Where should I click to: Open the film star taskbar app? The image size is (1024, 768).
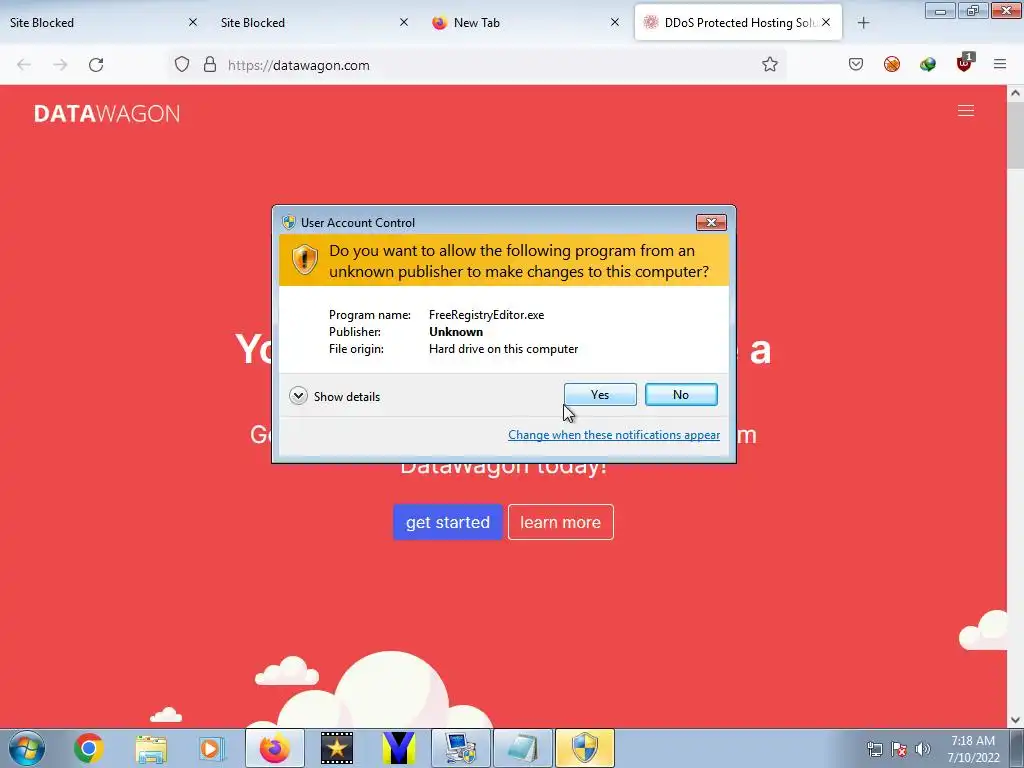coord(337,748)
